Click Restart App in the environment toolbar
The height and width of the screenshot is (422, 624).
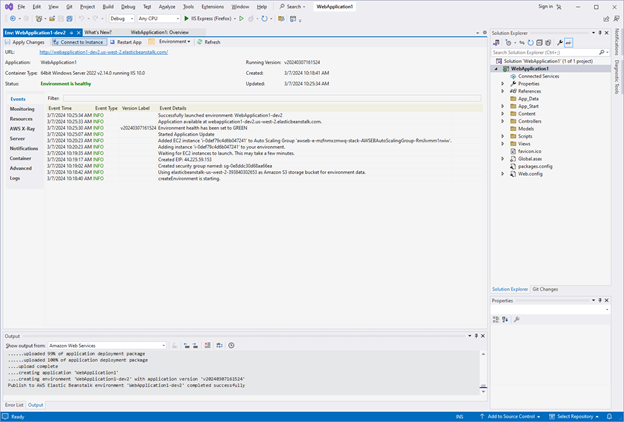[129, 42]
